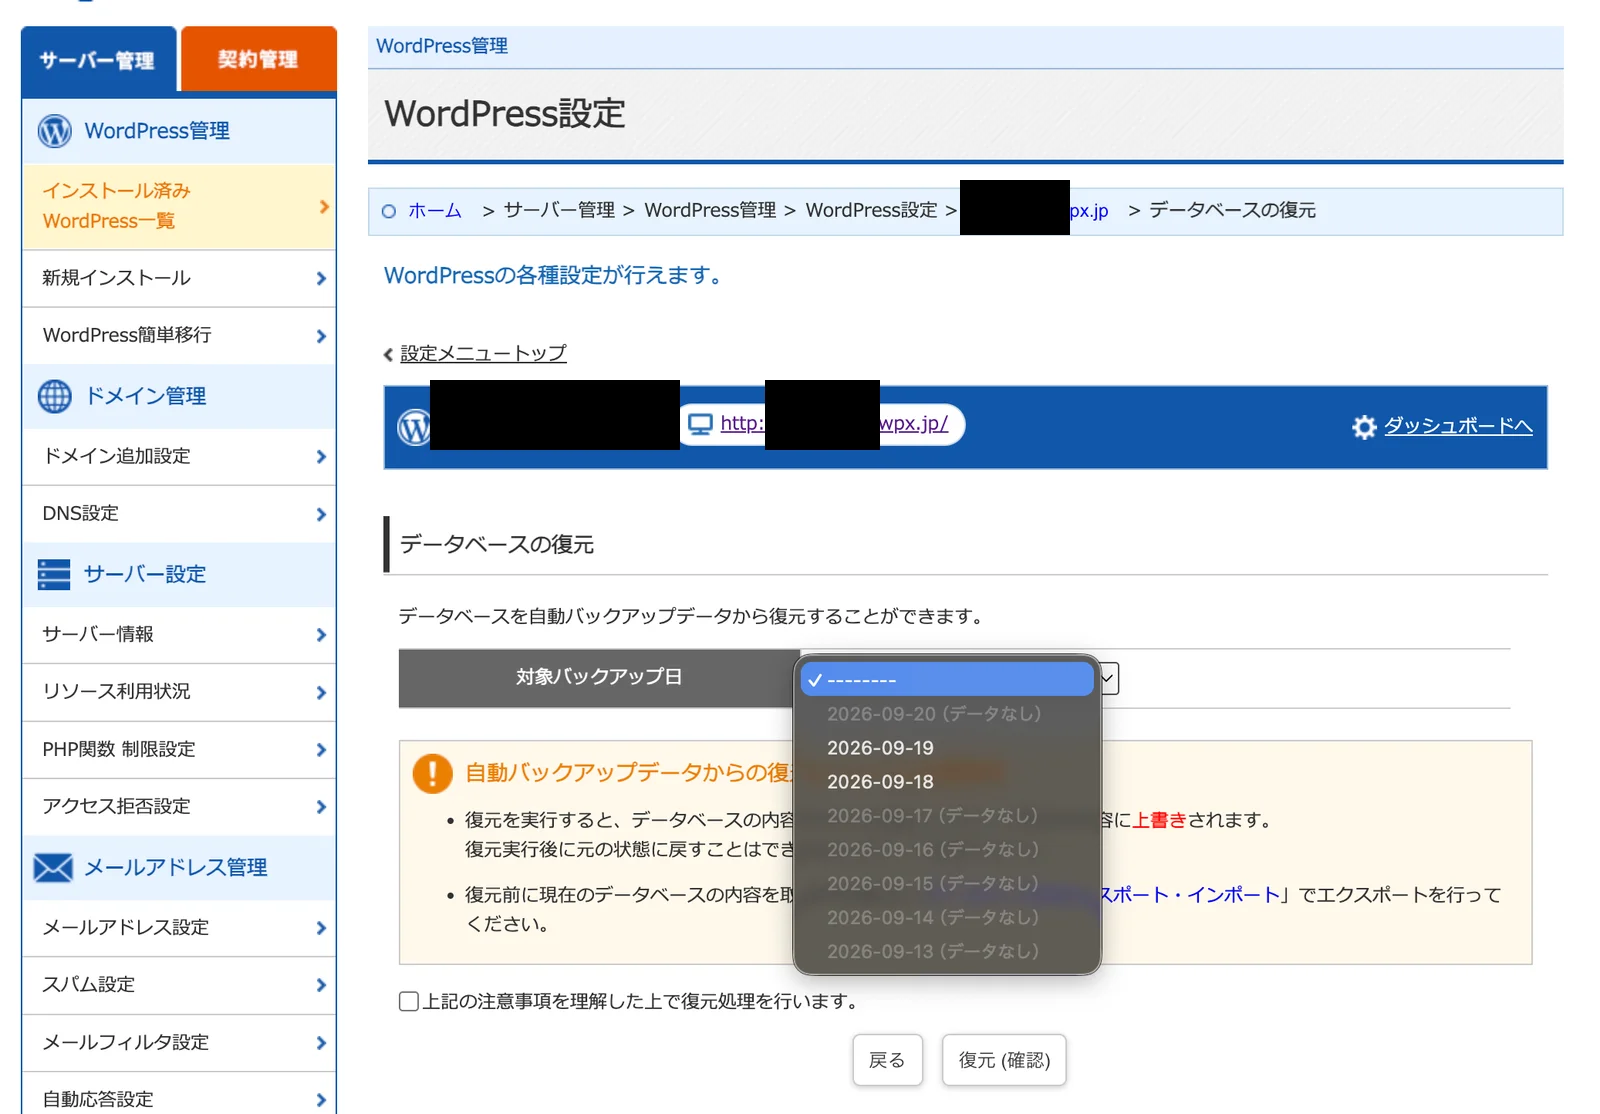Click the envelope icon beside メールアドレス管理
1600x1114 pixels.
tap(53, 868)
